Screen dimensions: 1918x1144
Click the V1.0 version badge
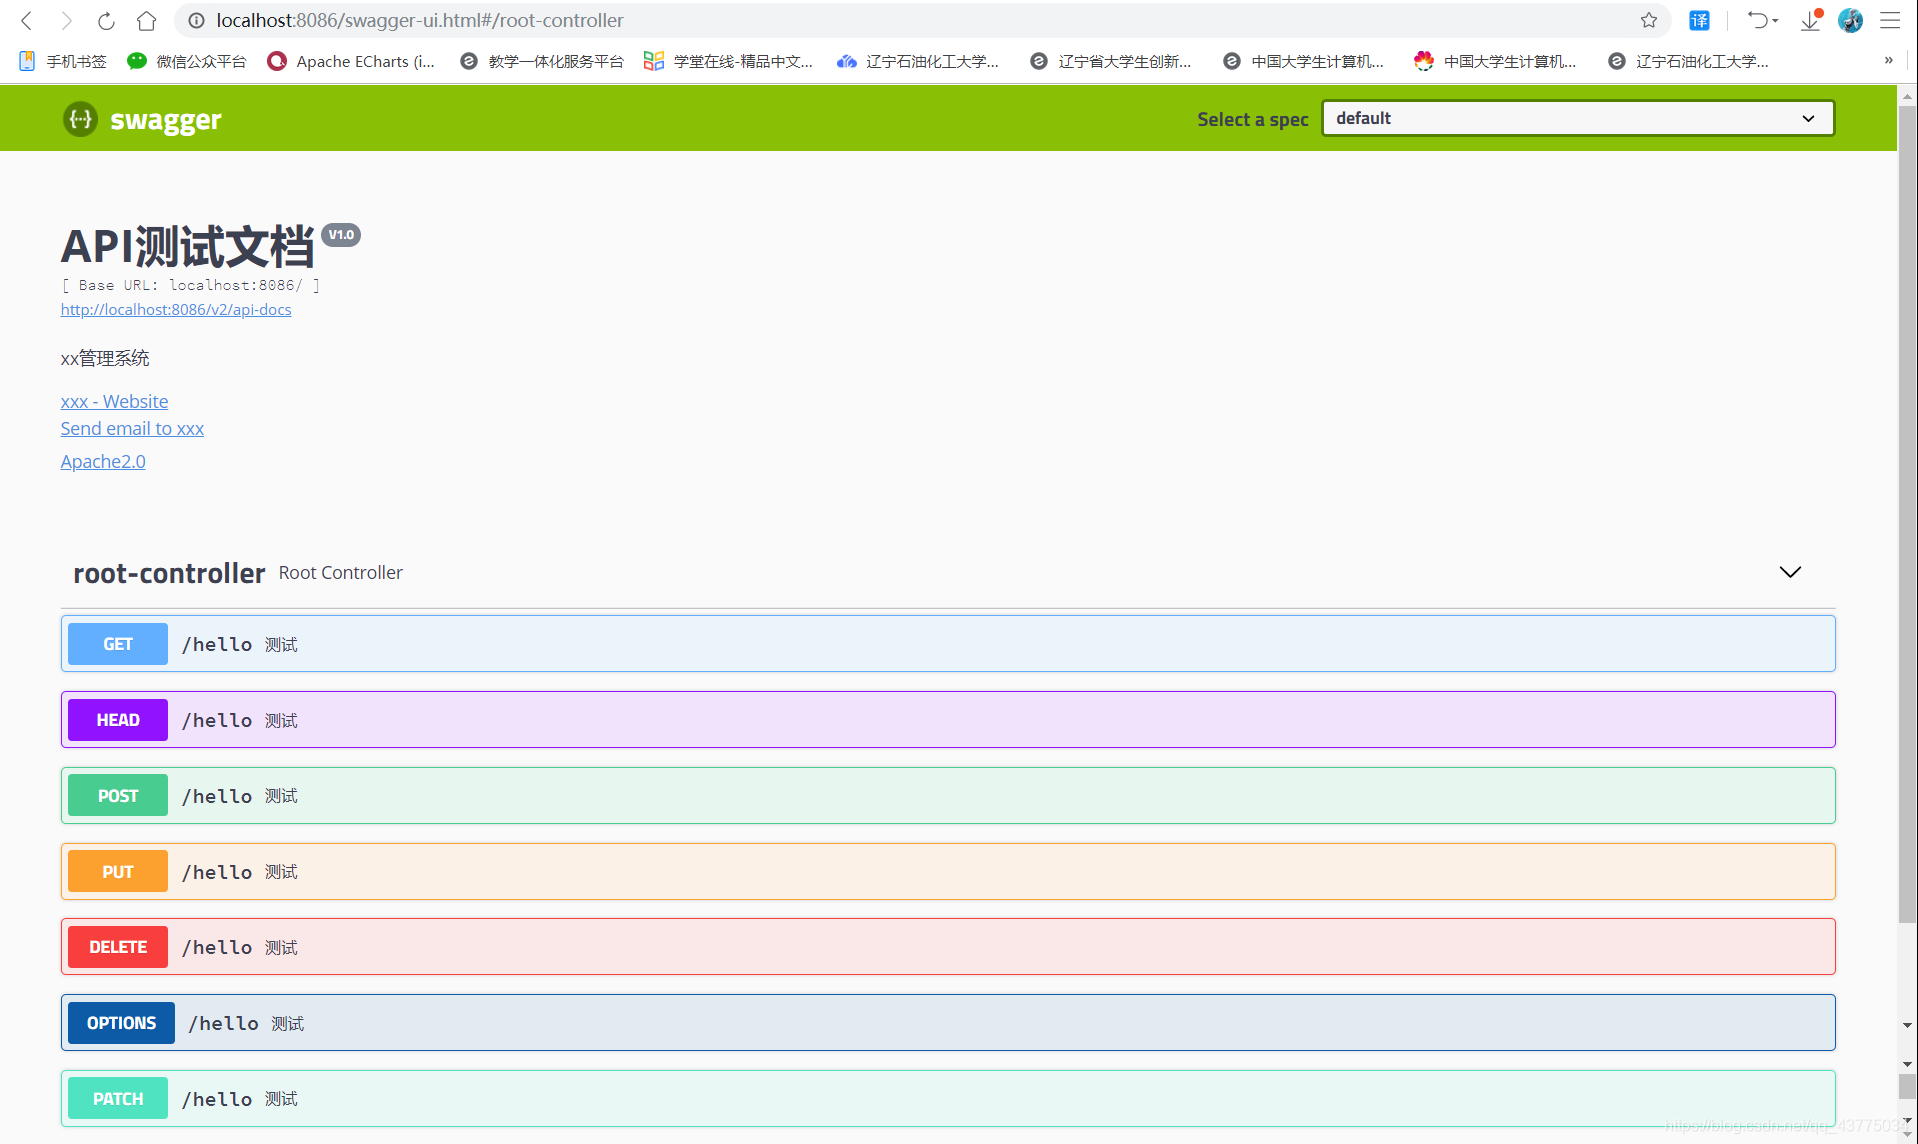coord(341,235)
